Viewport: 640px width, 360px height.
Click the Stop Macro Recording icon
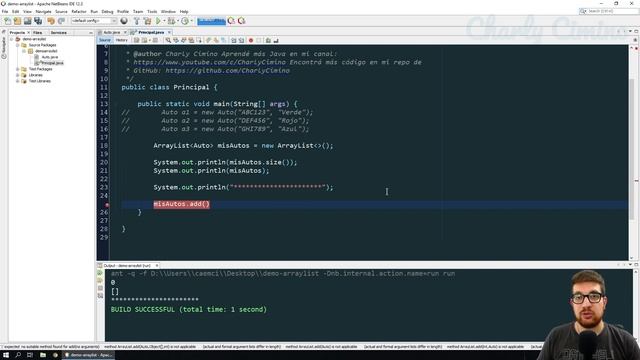259,40
